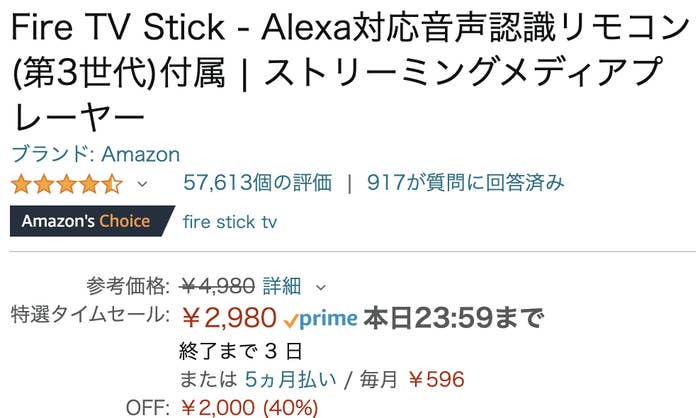The height and width of the screenshot is (418, 700).
Task: Click the ￥596 monthly payment amount
Action: tap(437, 380)
